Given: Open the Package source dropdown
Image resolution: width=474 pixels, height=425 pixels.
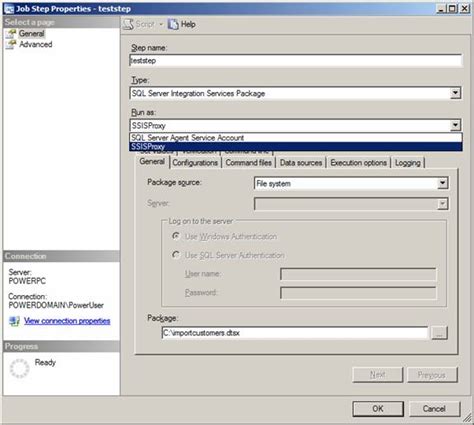Looking at the screenshot, I should (x=443, y=183).
